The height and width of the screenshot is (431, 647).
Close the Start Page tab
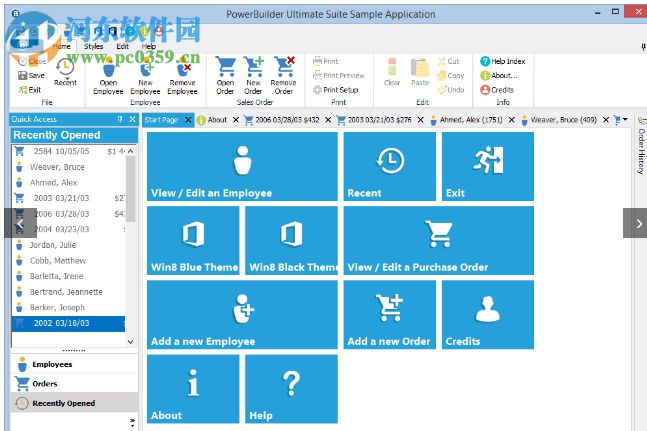(x=188, y=120)
